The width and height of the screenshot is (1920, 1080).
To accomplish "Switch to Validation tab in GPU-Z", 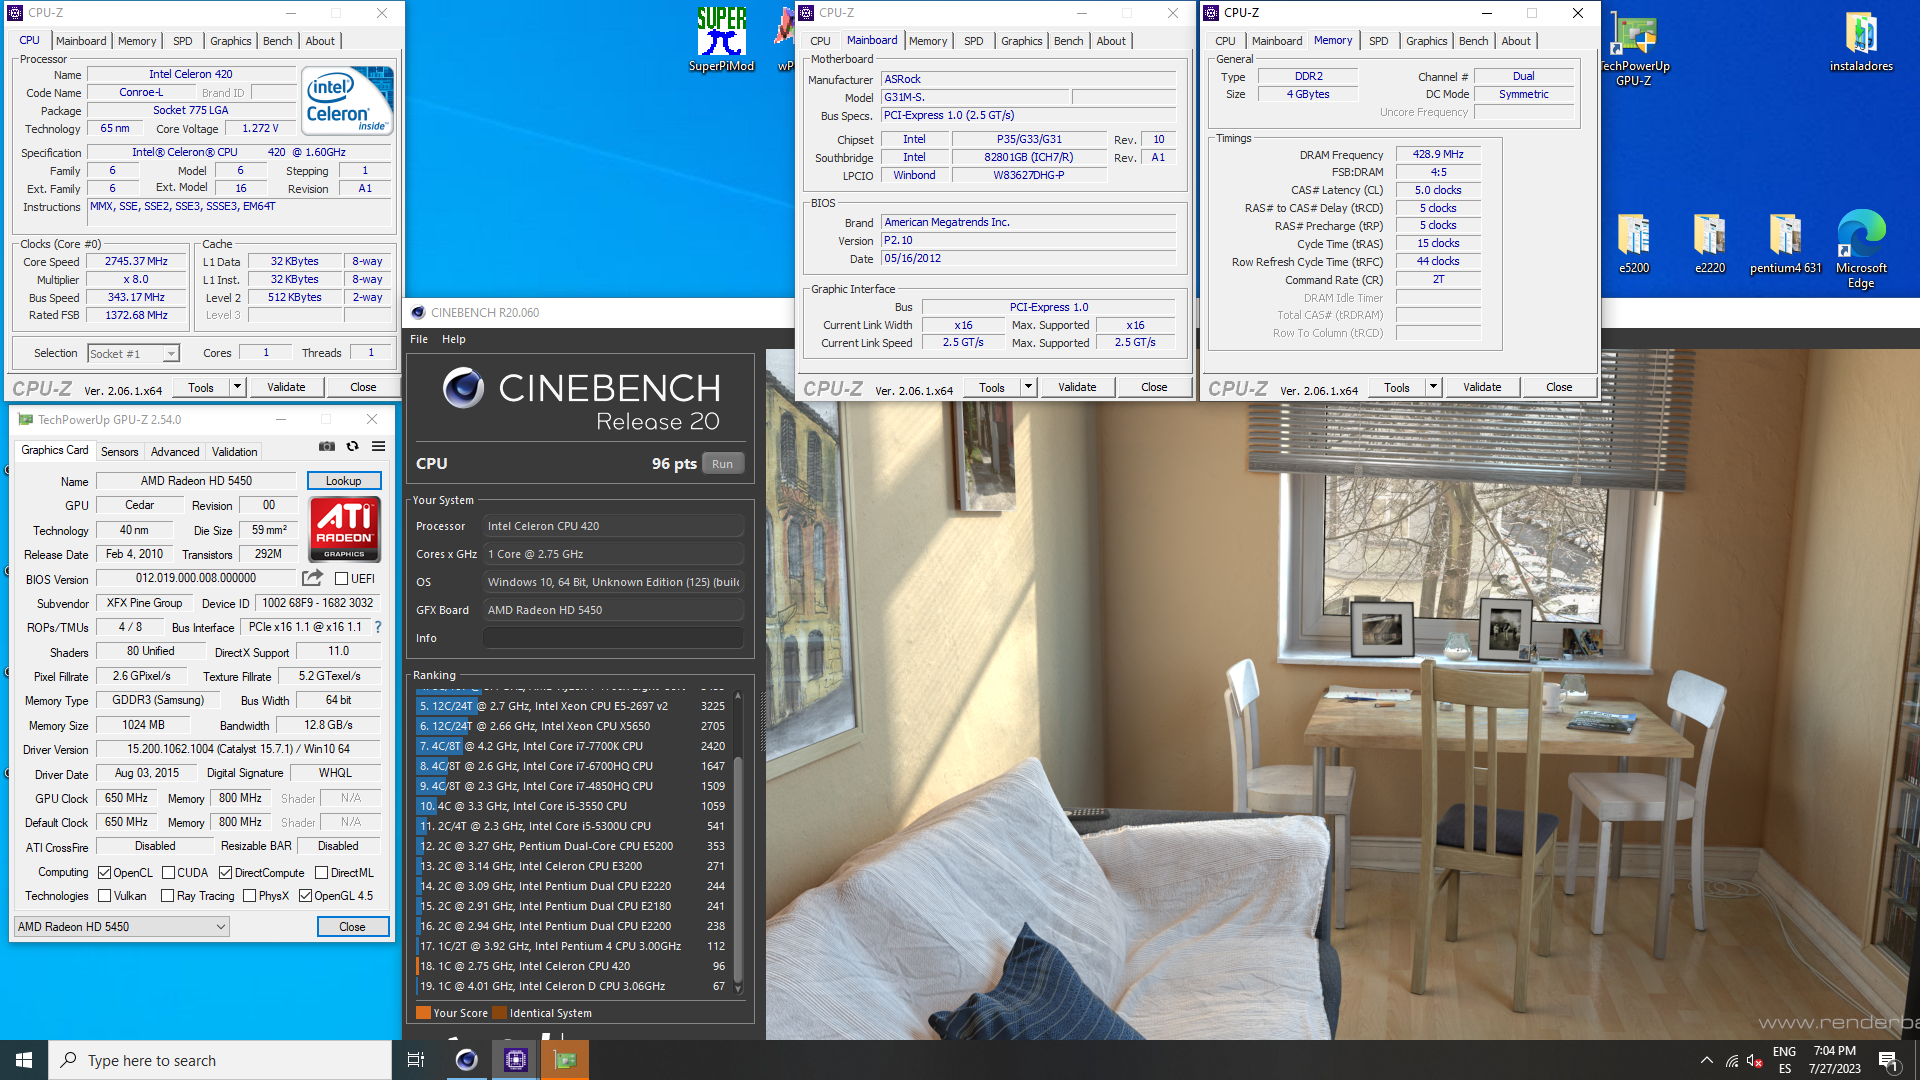I will click(235, 452).
